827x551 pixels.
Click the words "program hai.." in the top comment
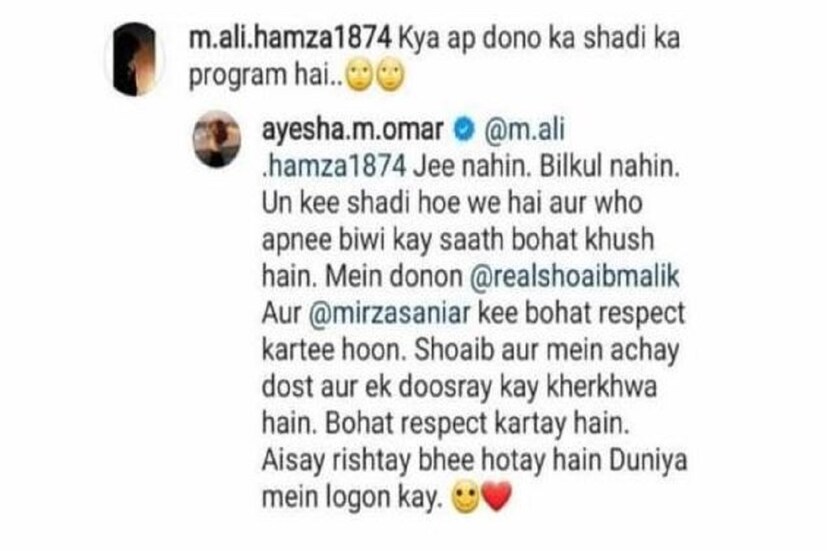coord(266,76)
